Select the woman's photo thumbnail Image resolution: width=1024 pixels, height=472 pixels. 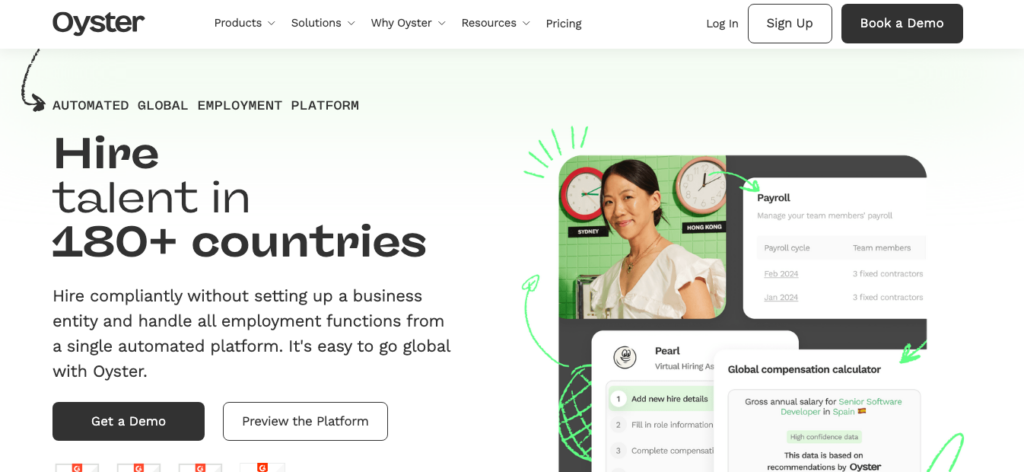click(643, 237)
